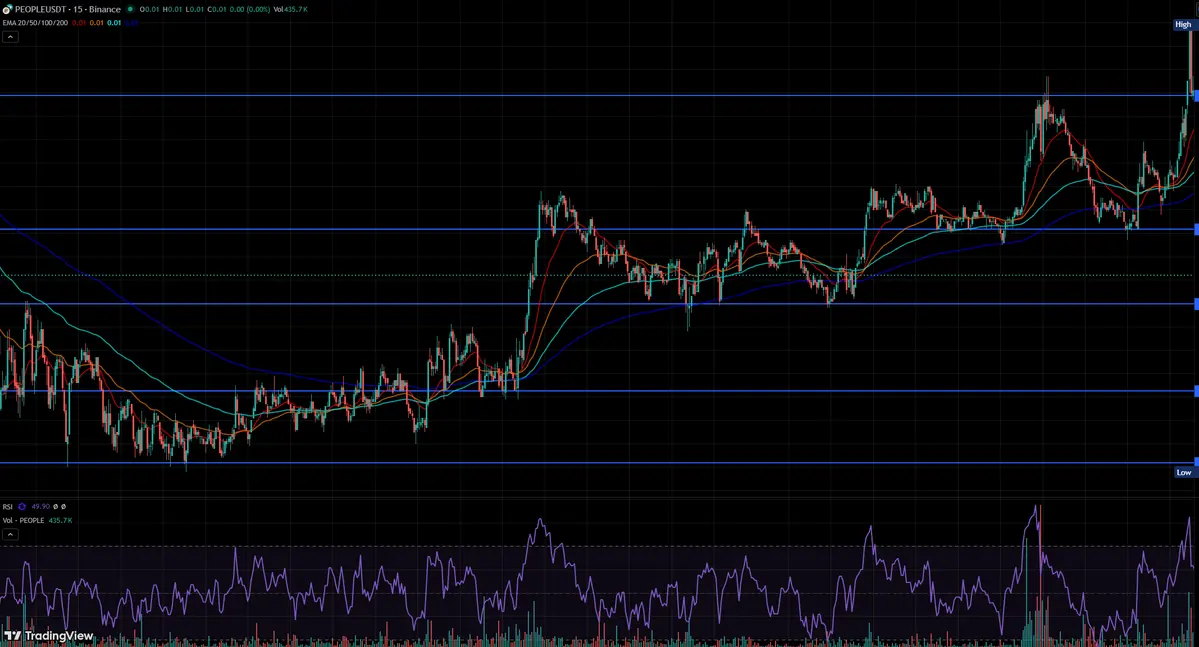
Task: Click the red EMA 20 value 0.01
Action: point(79,23)
